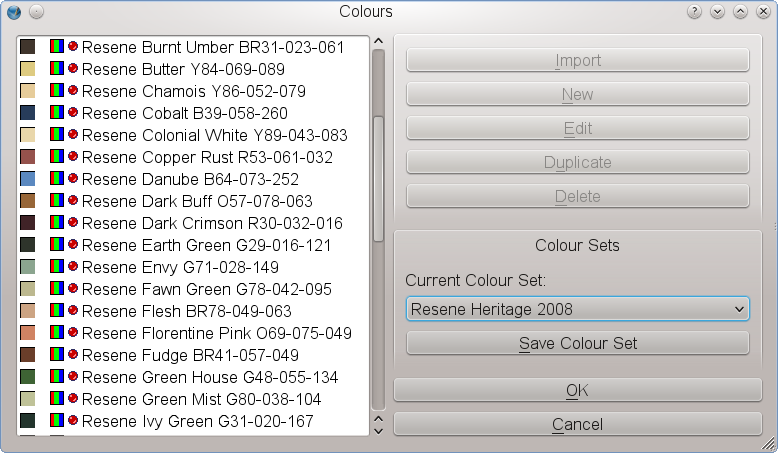Open the Current Colour Set dropdown

point(578,309)
